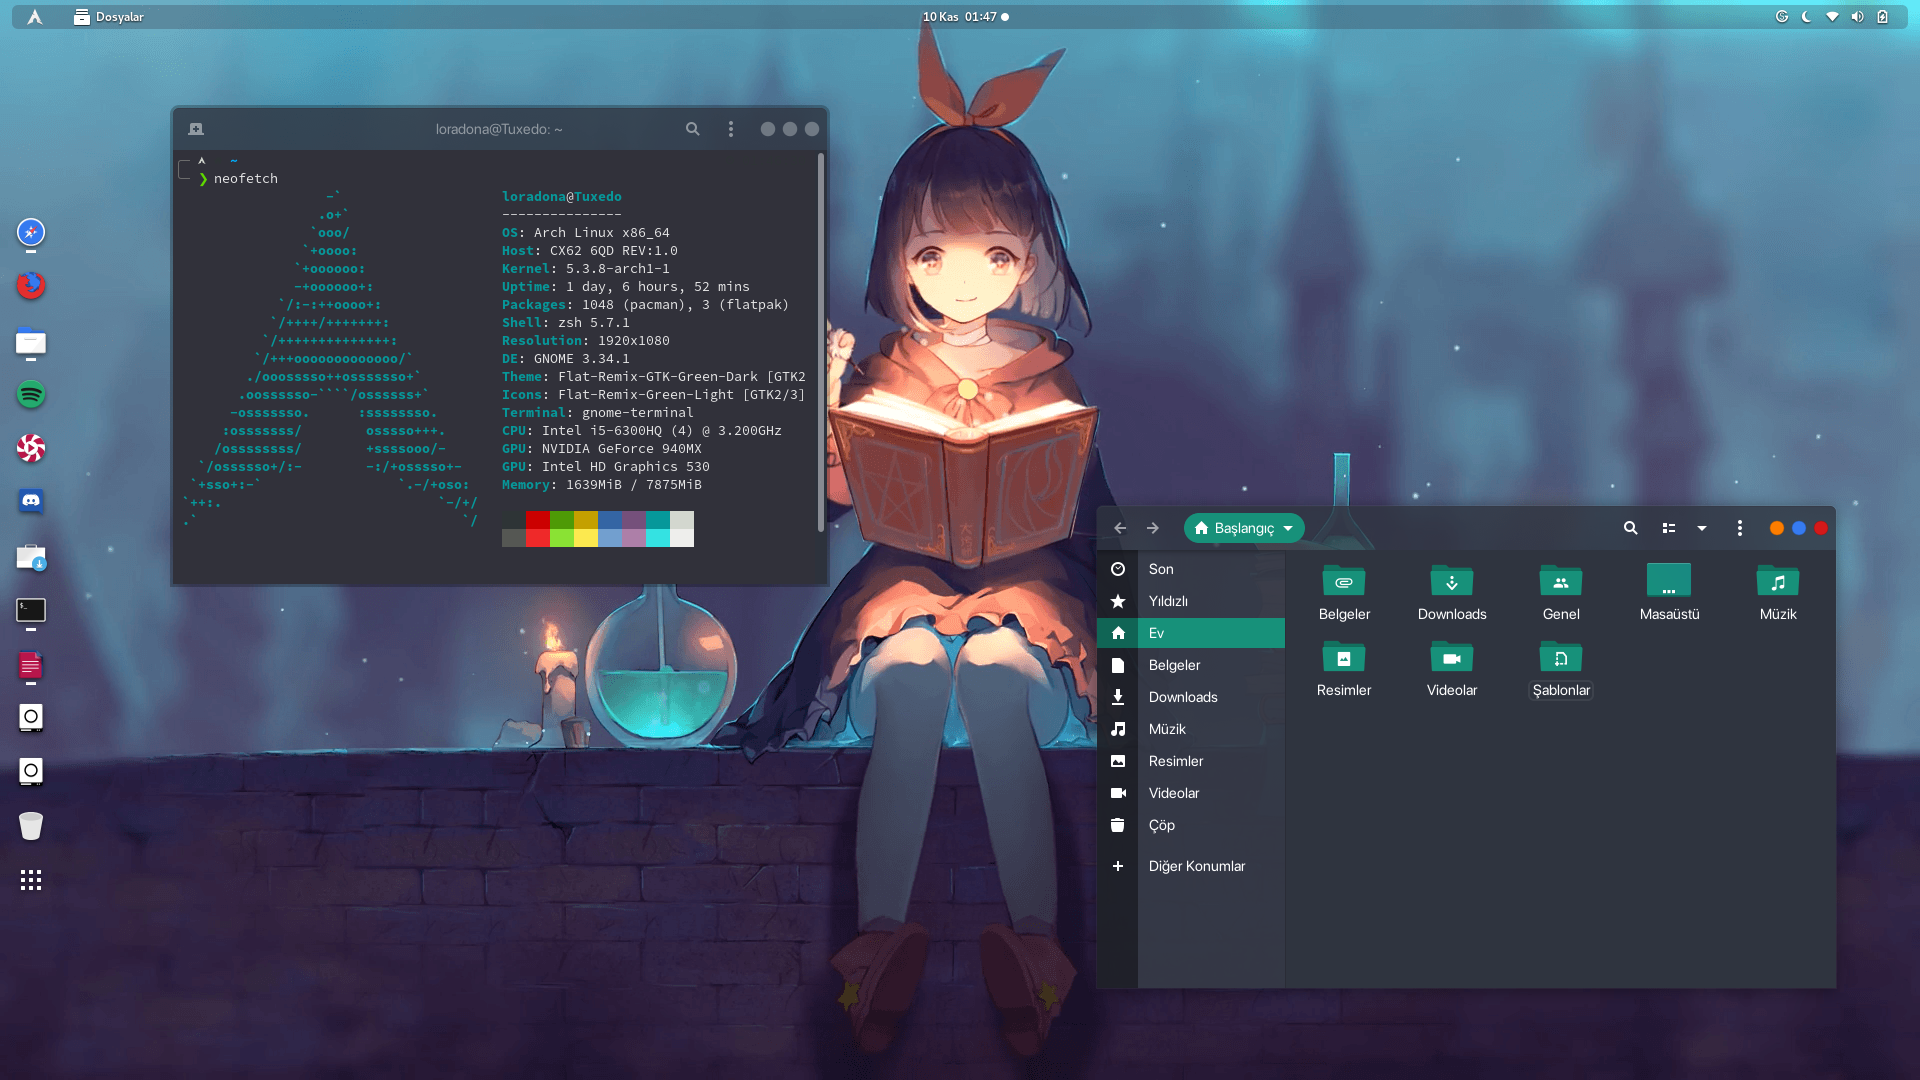1920x1080 pixels.
Task: Open the software install icon in the dock
Action: tap(31, 557)
